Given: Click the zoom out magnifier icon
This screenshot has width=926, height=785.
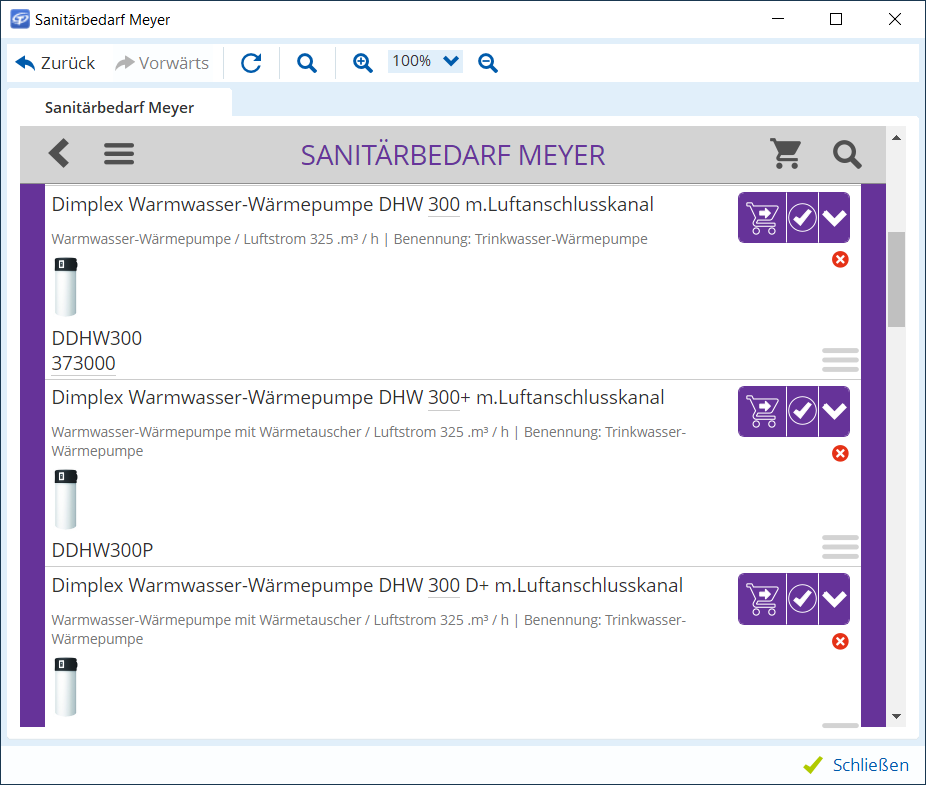Looking at the screenshot, I should coord(488,63).
